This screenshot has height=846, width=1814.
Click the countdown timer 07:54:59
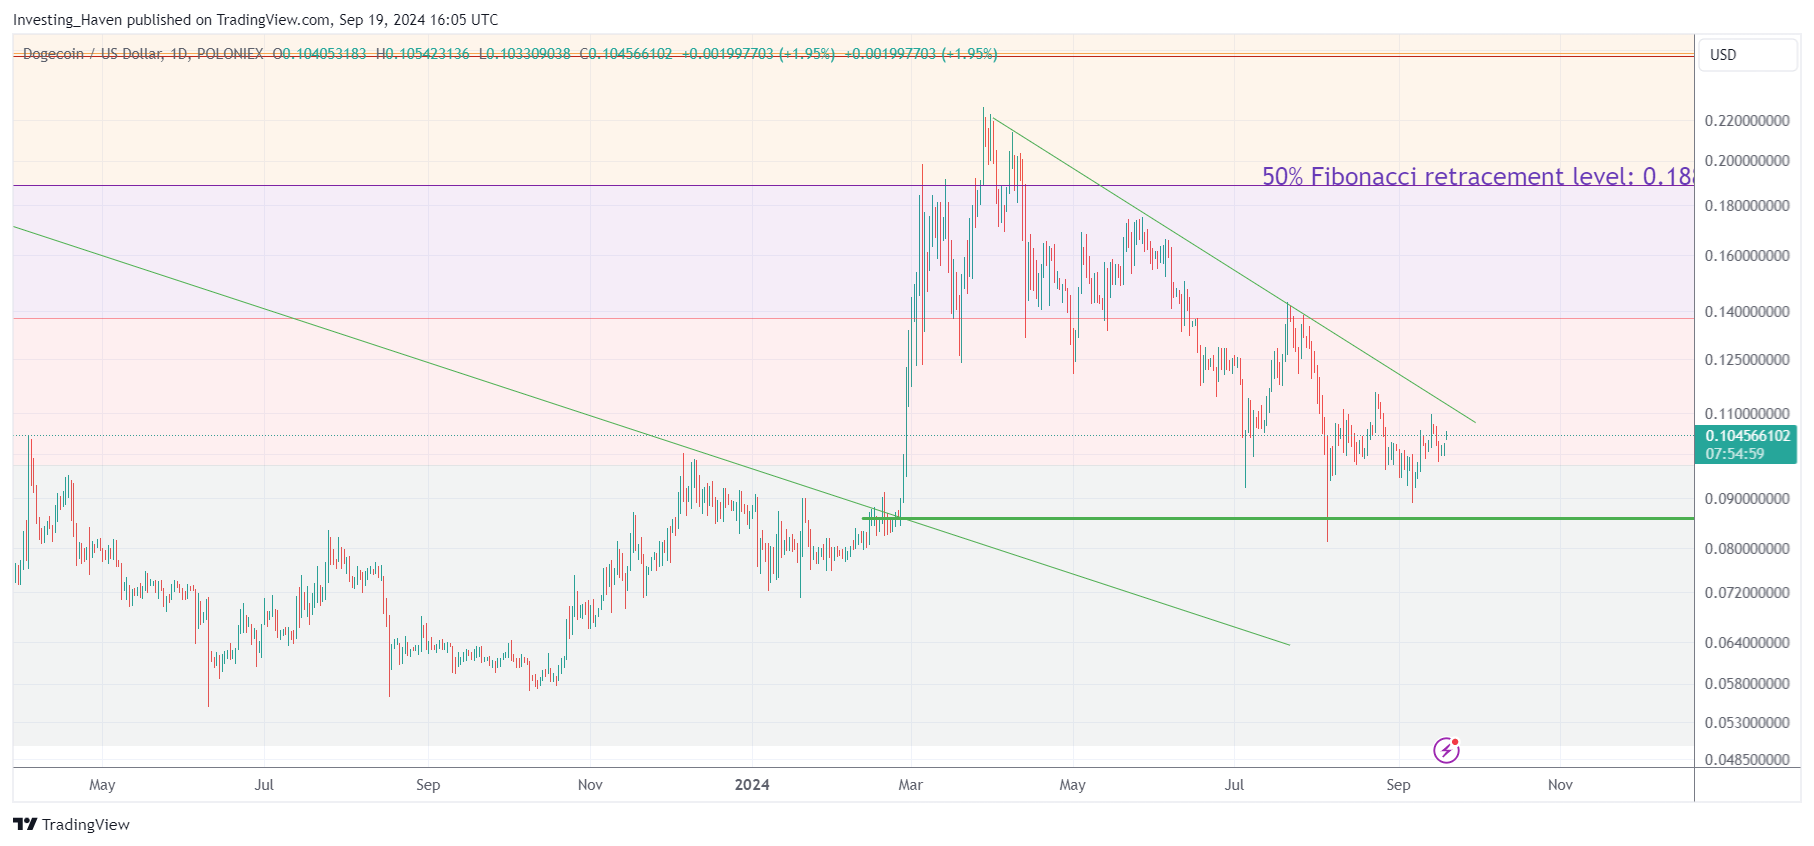click(x=1735, y=454)
